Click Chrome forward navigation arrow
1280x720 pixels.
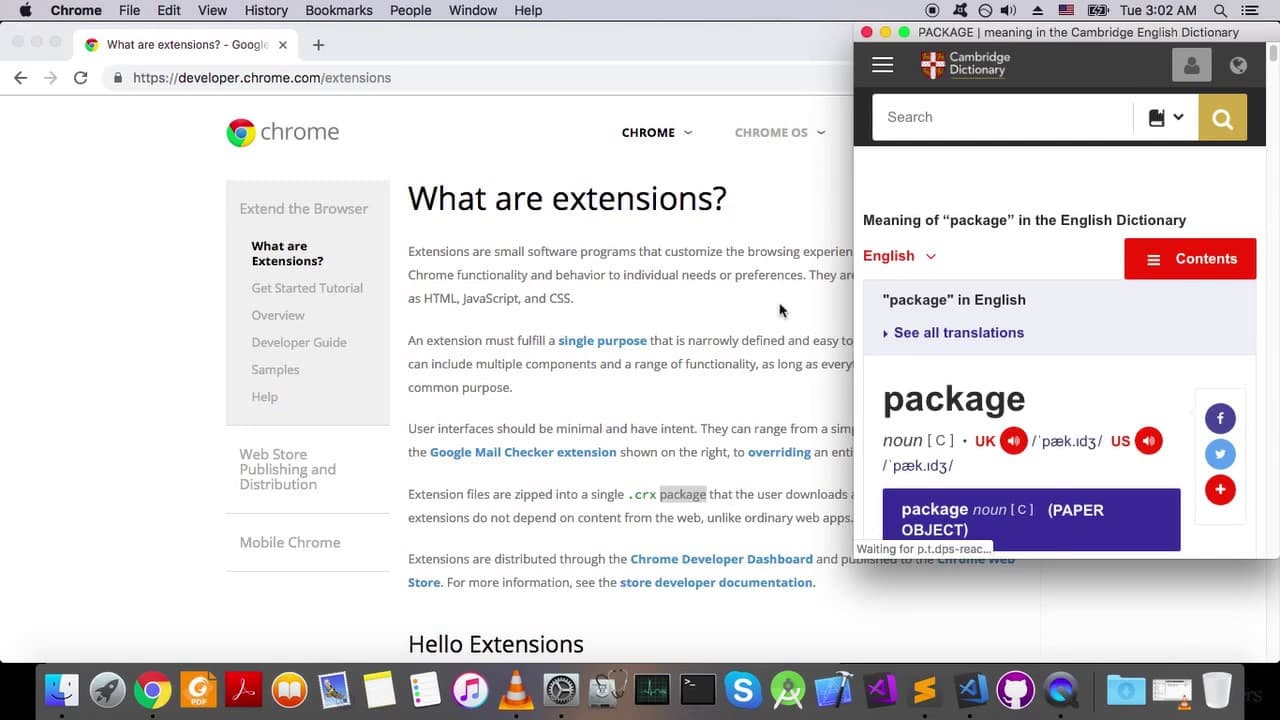click(x=50, y=78)
